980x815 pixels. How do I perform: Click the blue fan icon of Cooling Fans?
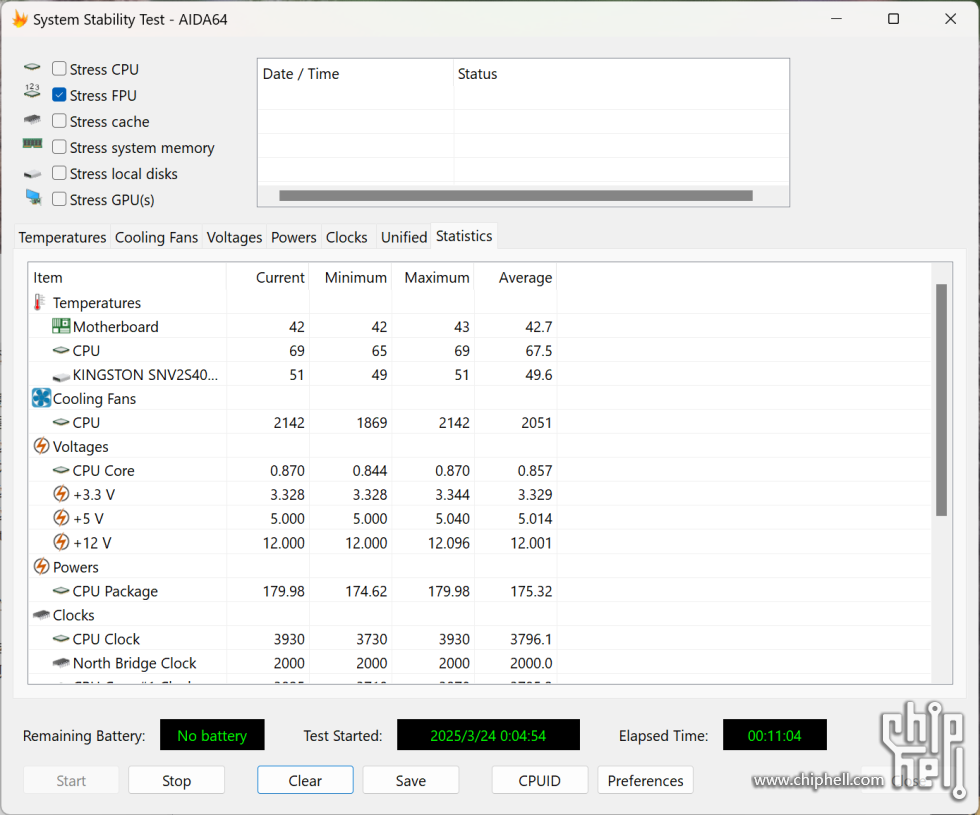click(41, 398)
